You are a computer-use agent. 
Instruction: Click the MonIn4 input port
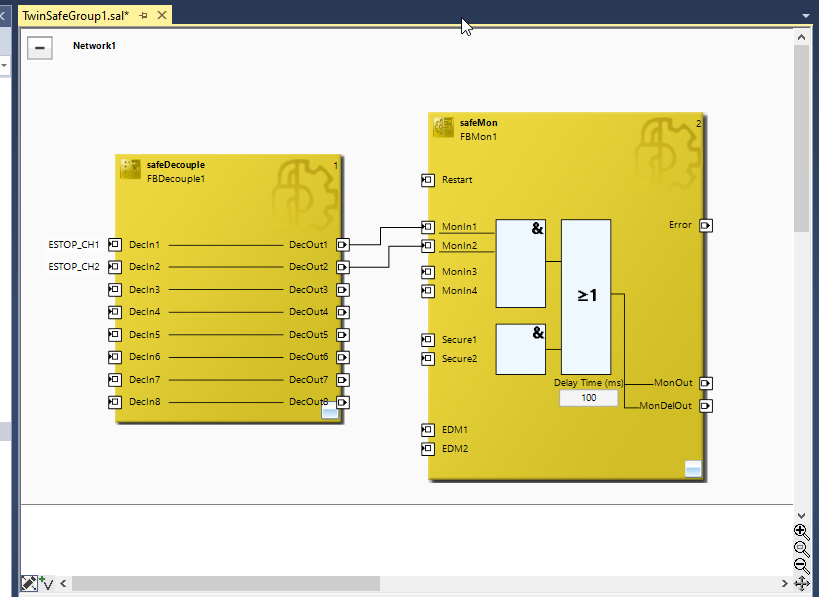(428, 290)
